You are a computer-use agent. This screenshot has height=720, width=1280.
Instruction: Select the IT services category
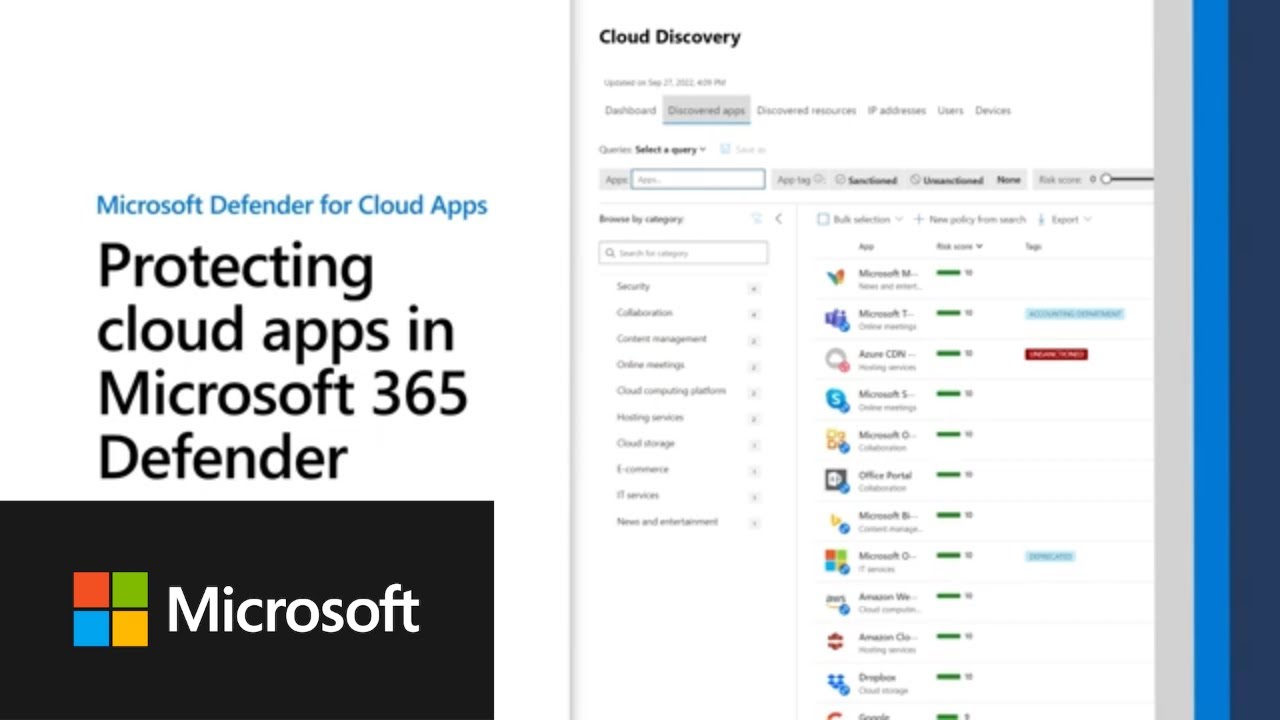[637, 495]
